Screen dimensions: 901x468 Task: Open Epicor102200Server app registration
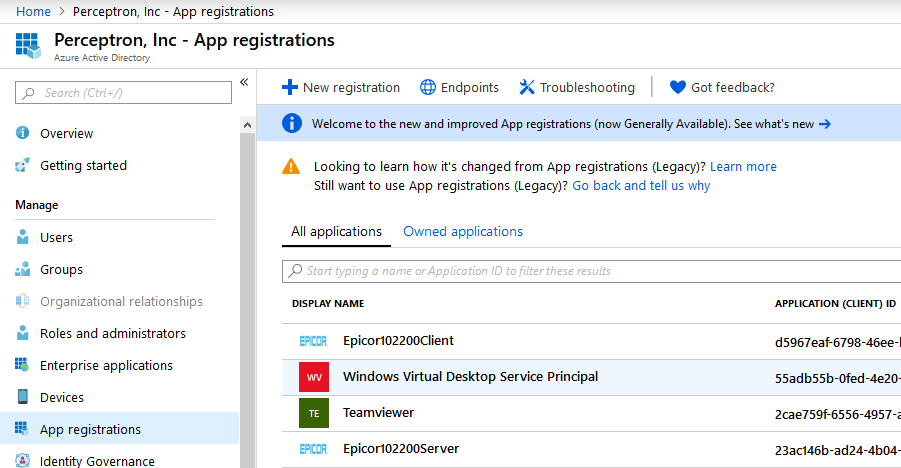(x=401, y=449)
